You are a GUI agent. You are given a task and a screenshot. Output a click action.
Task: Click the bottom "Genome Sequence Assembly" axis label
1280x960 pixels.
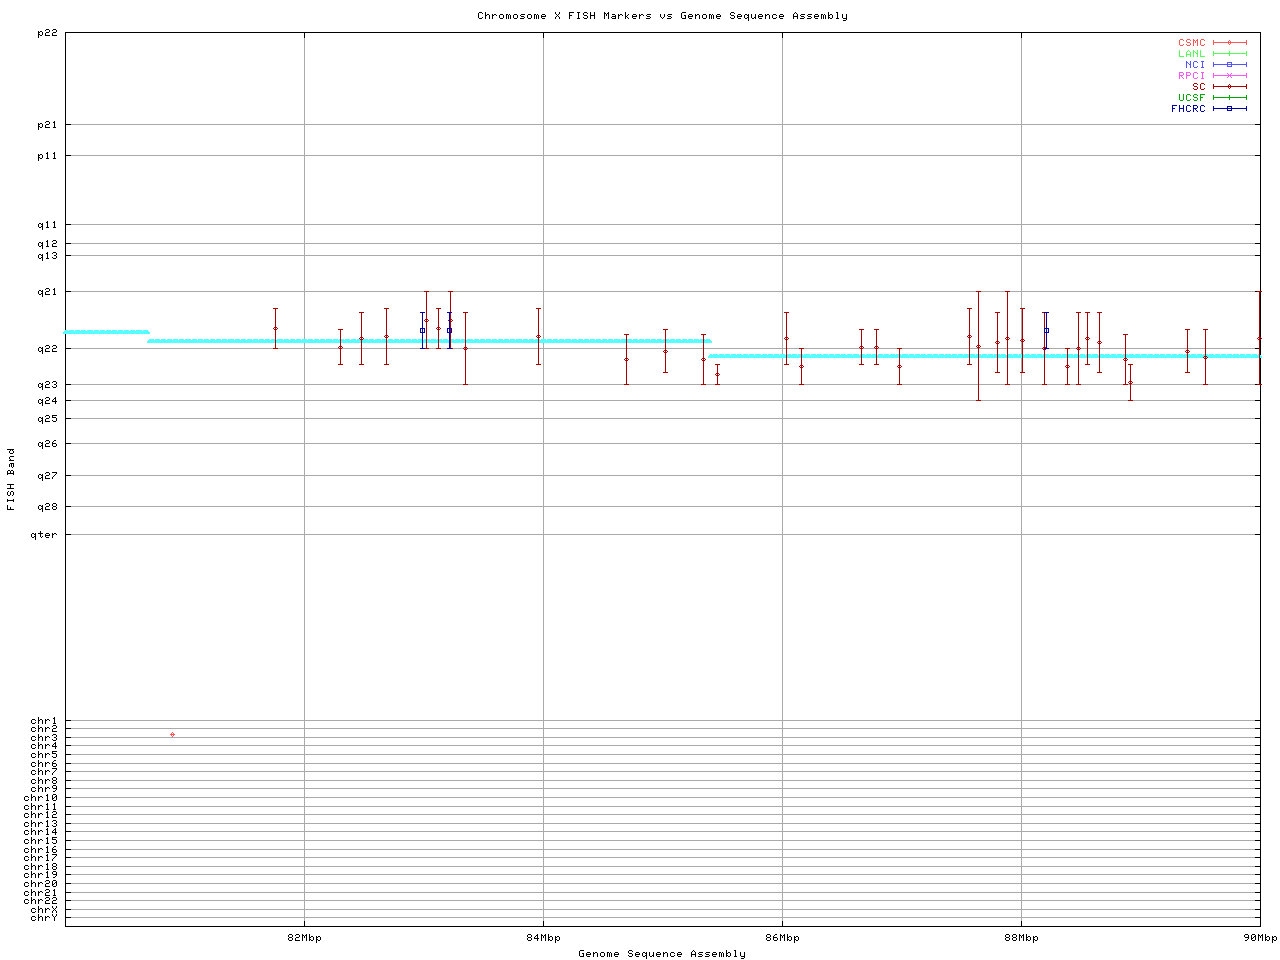pyautogui.click(x=662, y=954)
